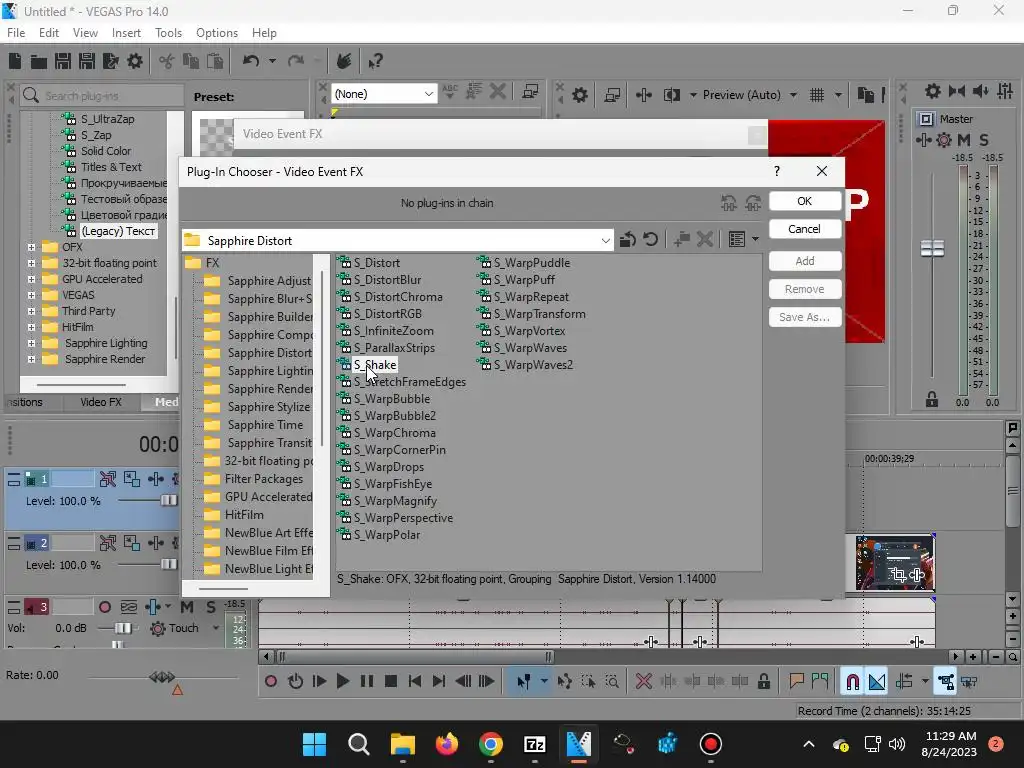Click the Play button in transport

click(x=342, y=682)
